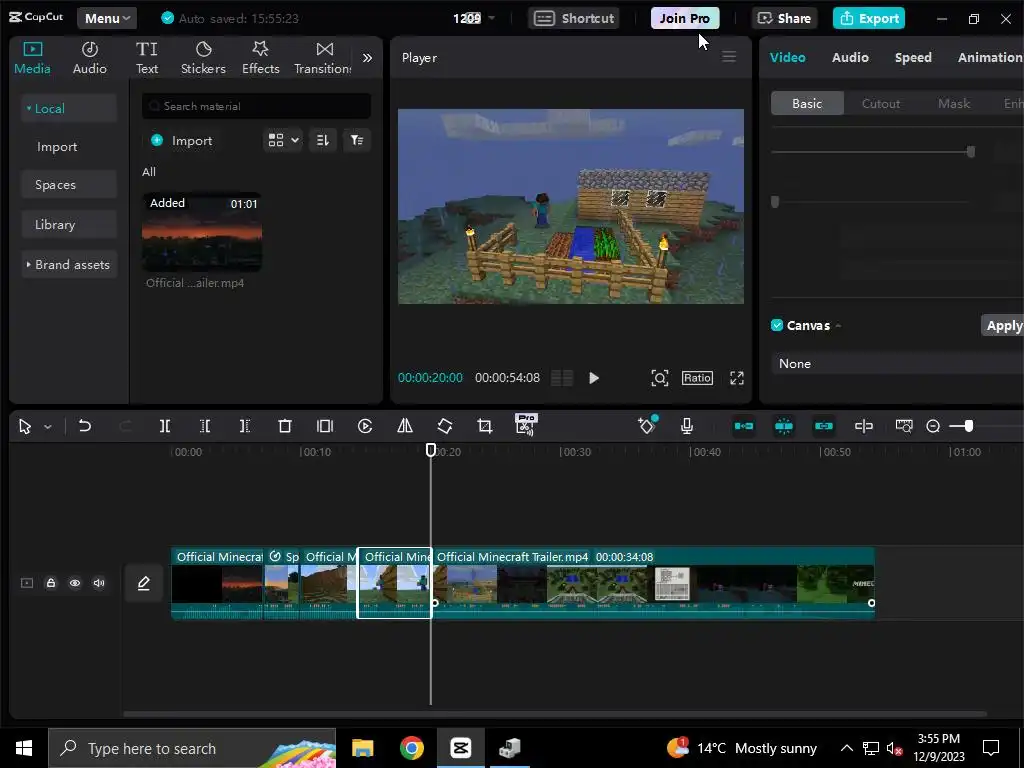Viewport: 1024px width, 768px height.
Task: Select the arrow pointer tool
Action: coord(25,426)
